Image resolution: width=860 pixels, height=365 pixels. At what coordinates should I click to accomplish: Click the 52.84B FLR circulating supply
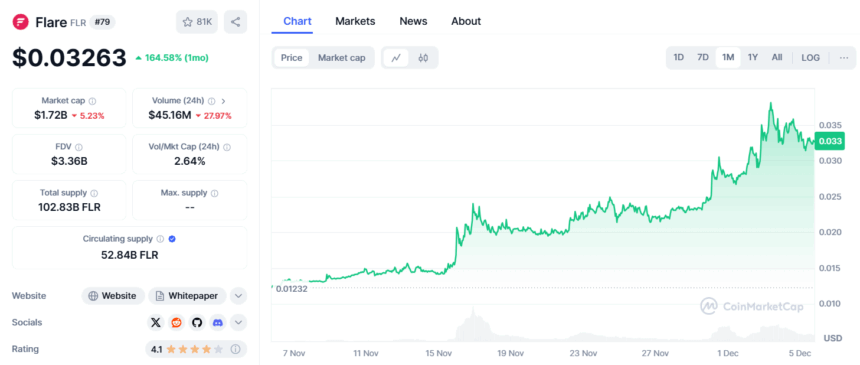point(129,255)
